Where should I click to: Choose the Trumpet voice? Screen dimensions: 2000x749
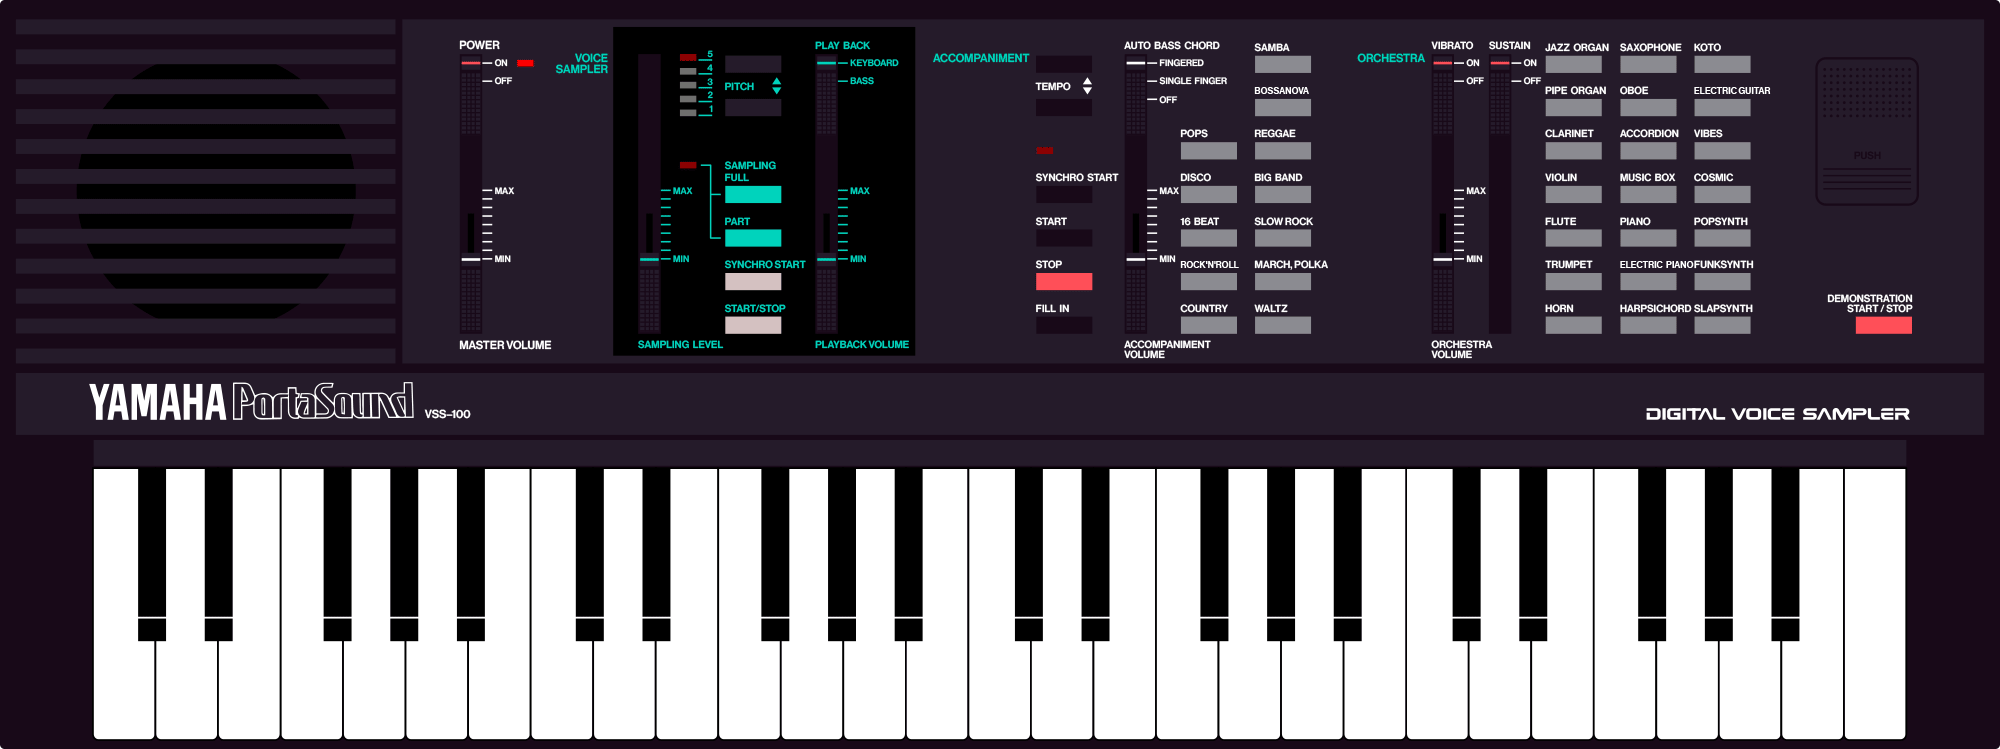1573,281
